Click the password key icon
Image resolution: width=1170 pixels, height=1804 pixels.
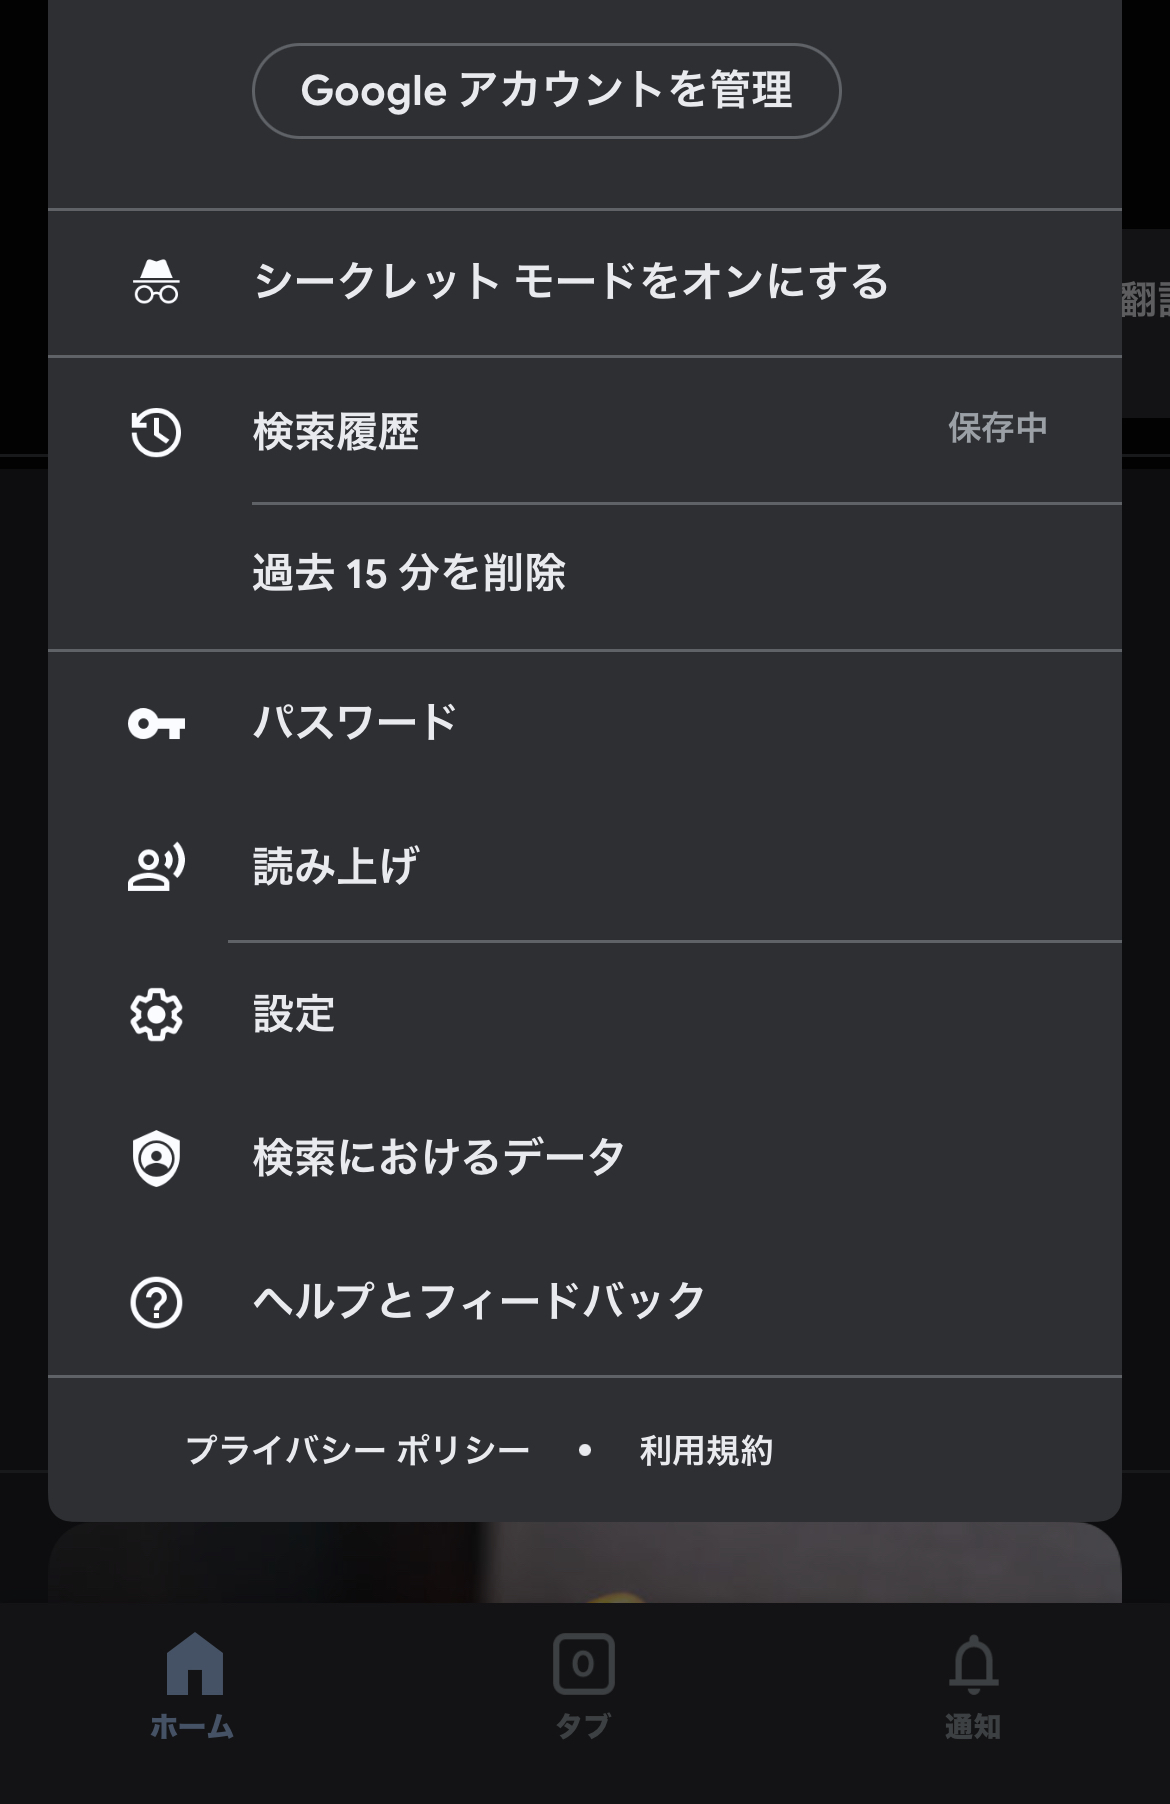[x=156, y=723]
